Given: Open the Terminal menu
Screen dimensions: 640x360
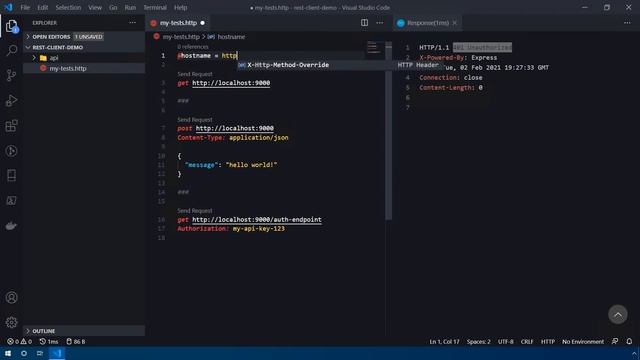Looking at the screenshot, I should (155, 8).
